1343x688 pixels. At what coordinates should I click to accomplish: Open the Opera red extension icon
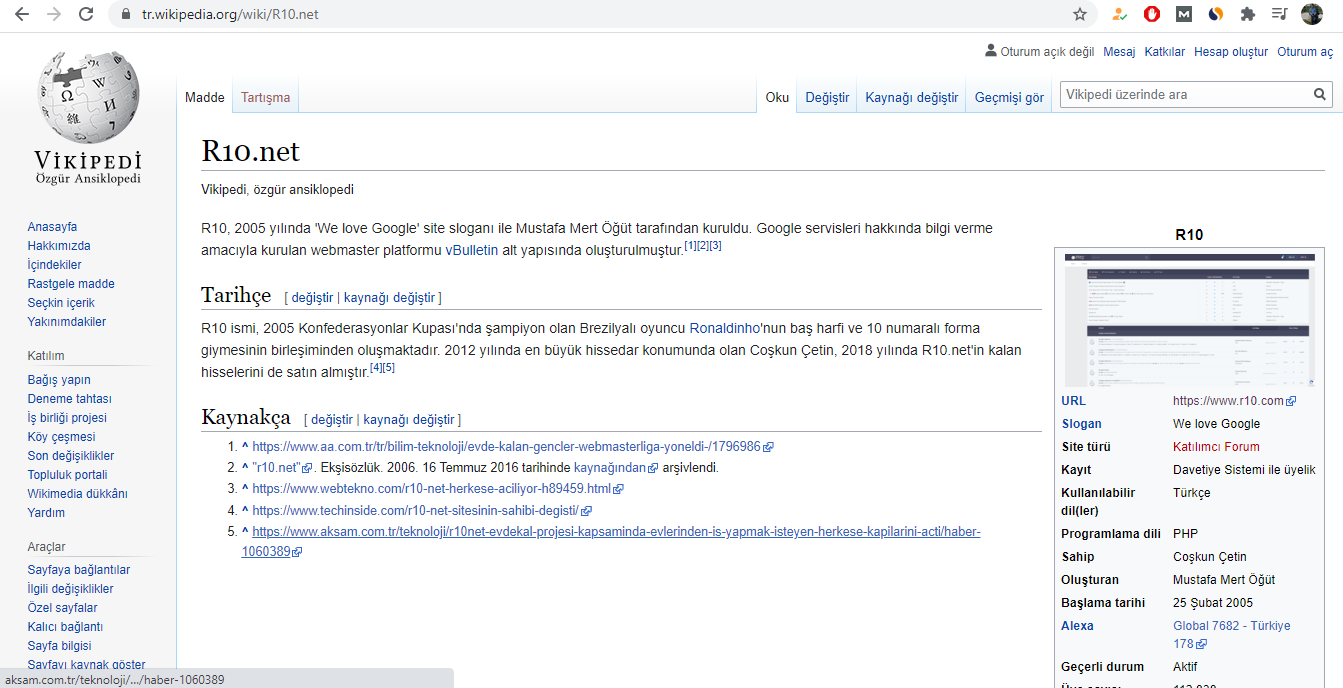1152,14
